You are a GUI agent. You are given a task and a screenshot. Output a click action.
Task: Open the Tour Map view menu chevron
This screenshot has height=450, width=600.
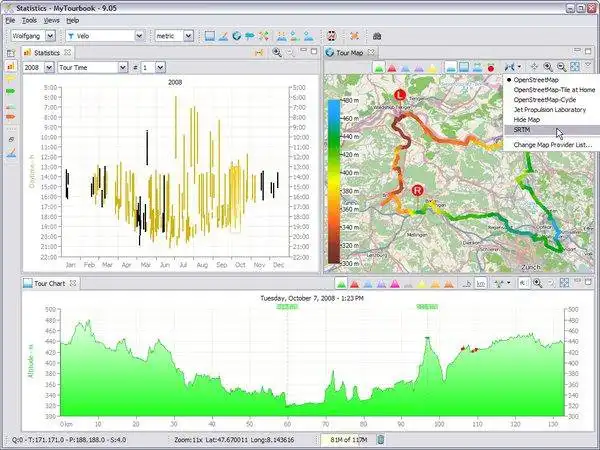tap(589, 66)
